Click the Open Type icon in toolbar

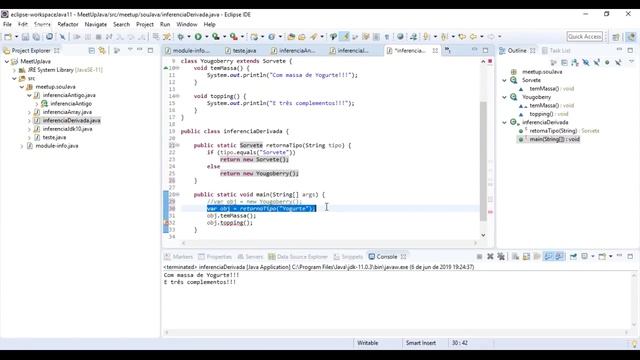(291, 37)
